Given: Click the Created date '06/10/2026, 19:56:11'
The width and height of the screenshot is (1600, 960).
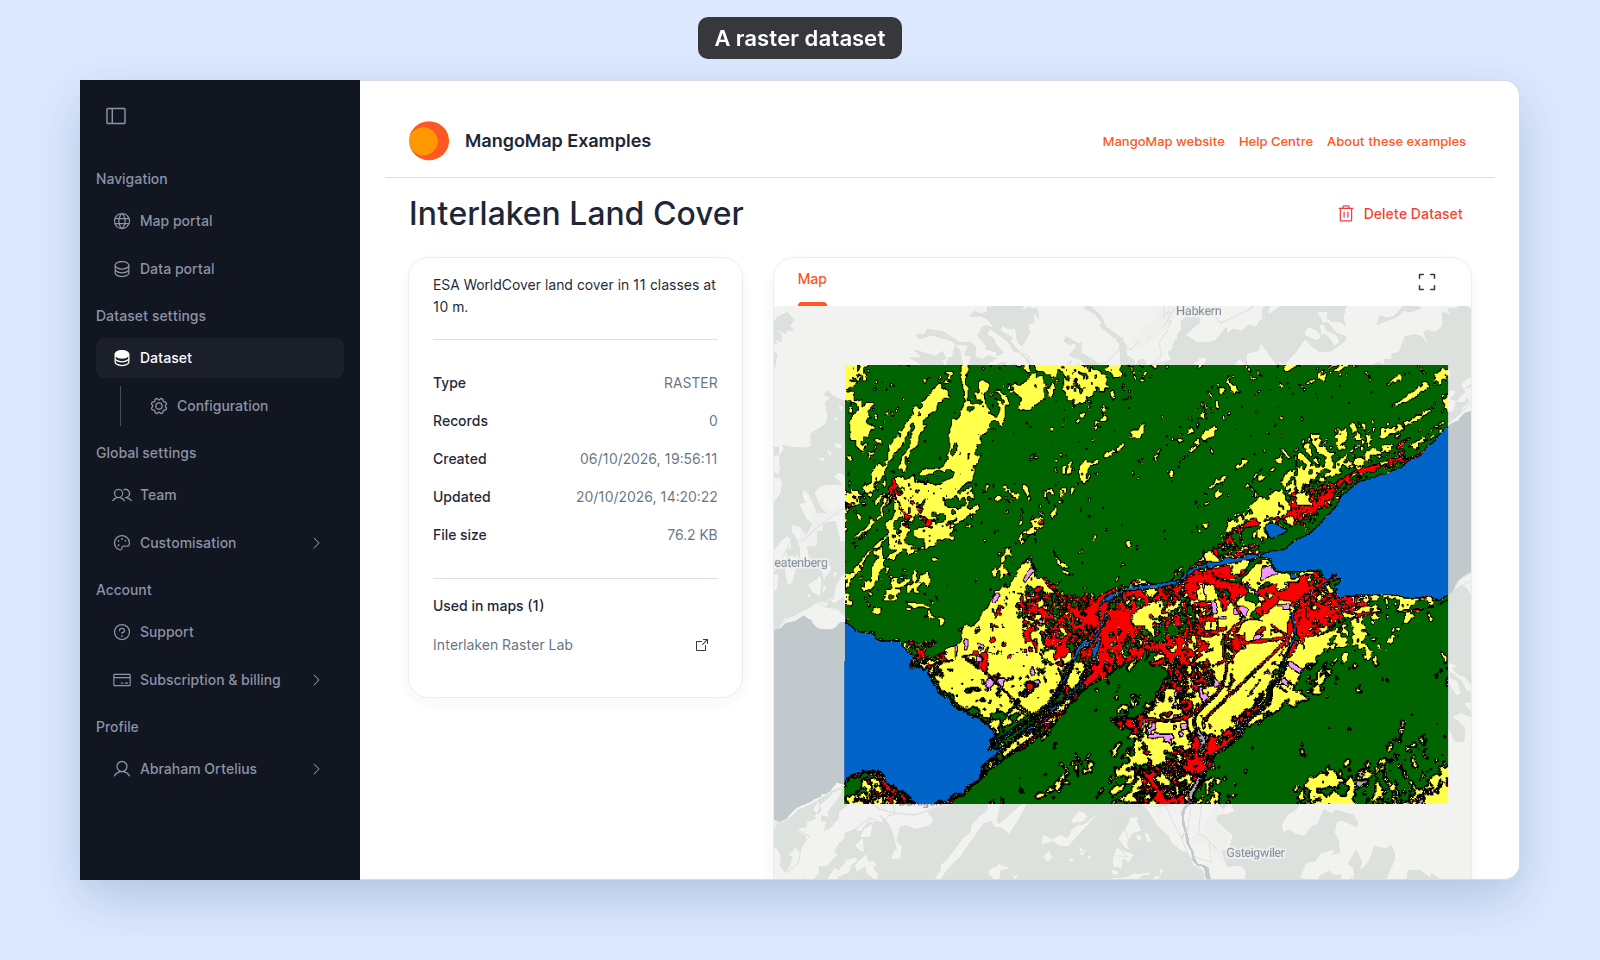Looking at the screenshot, I should (649, 459).
